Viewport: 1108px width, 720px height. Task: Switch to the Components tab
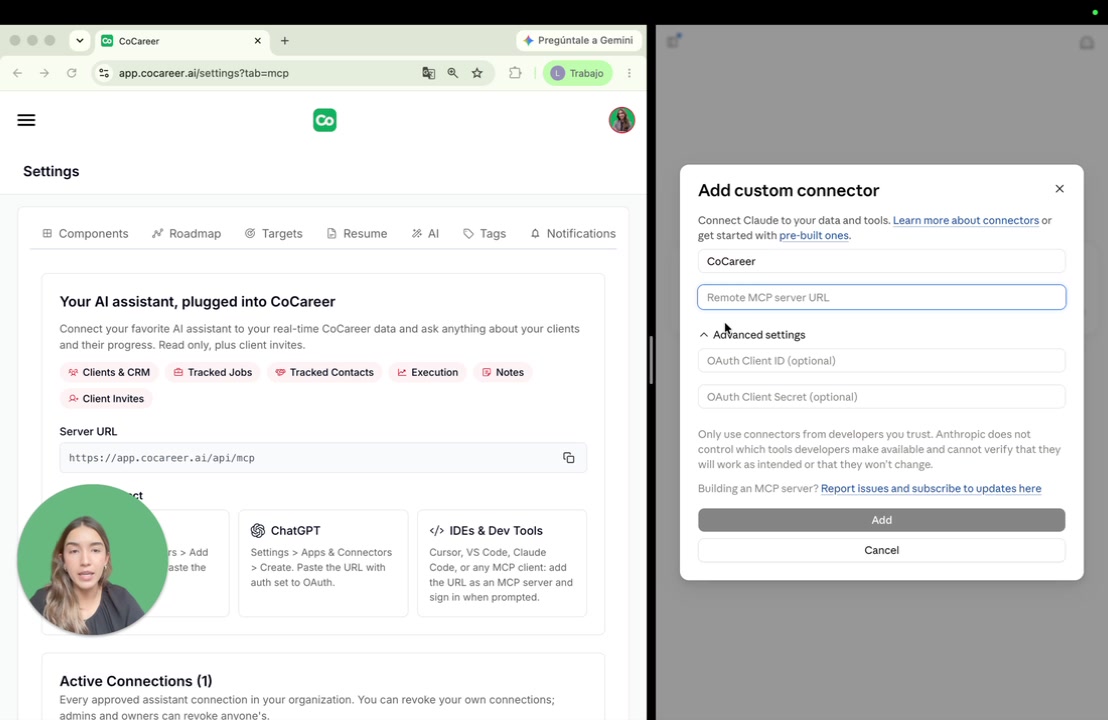[x=86, y=233]
